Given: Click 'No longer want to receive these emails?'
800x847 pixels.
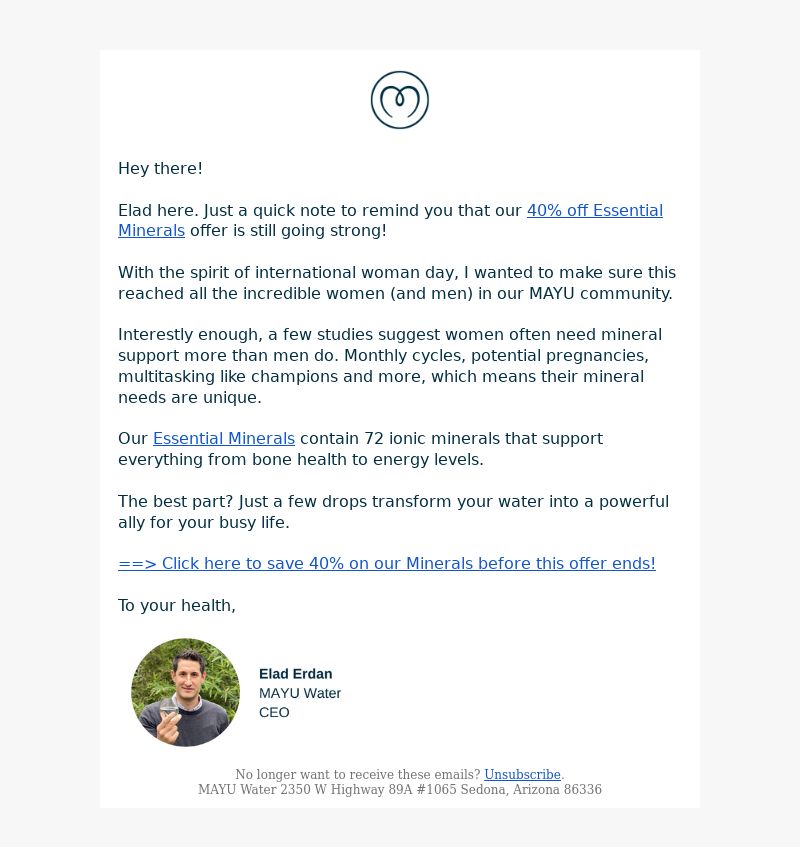Looking at the screenshot, I should click(x=358, y=774).
